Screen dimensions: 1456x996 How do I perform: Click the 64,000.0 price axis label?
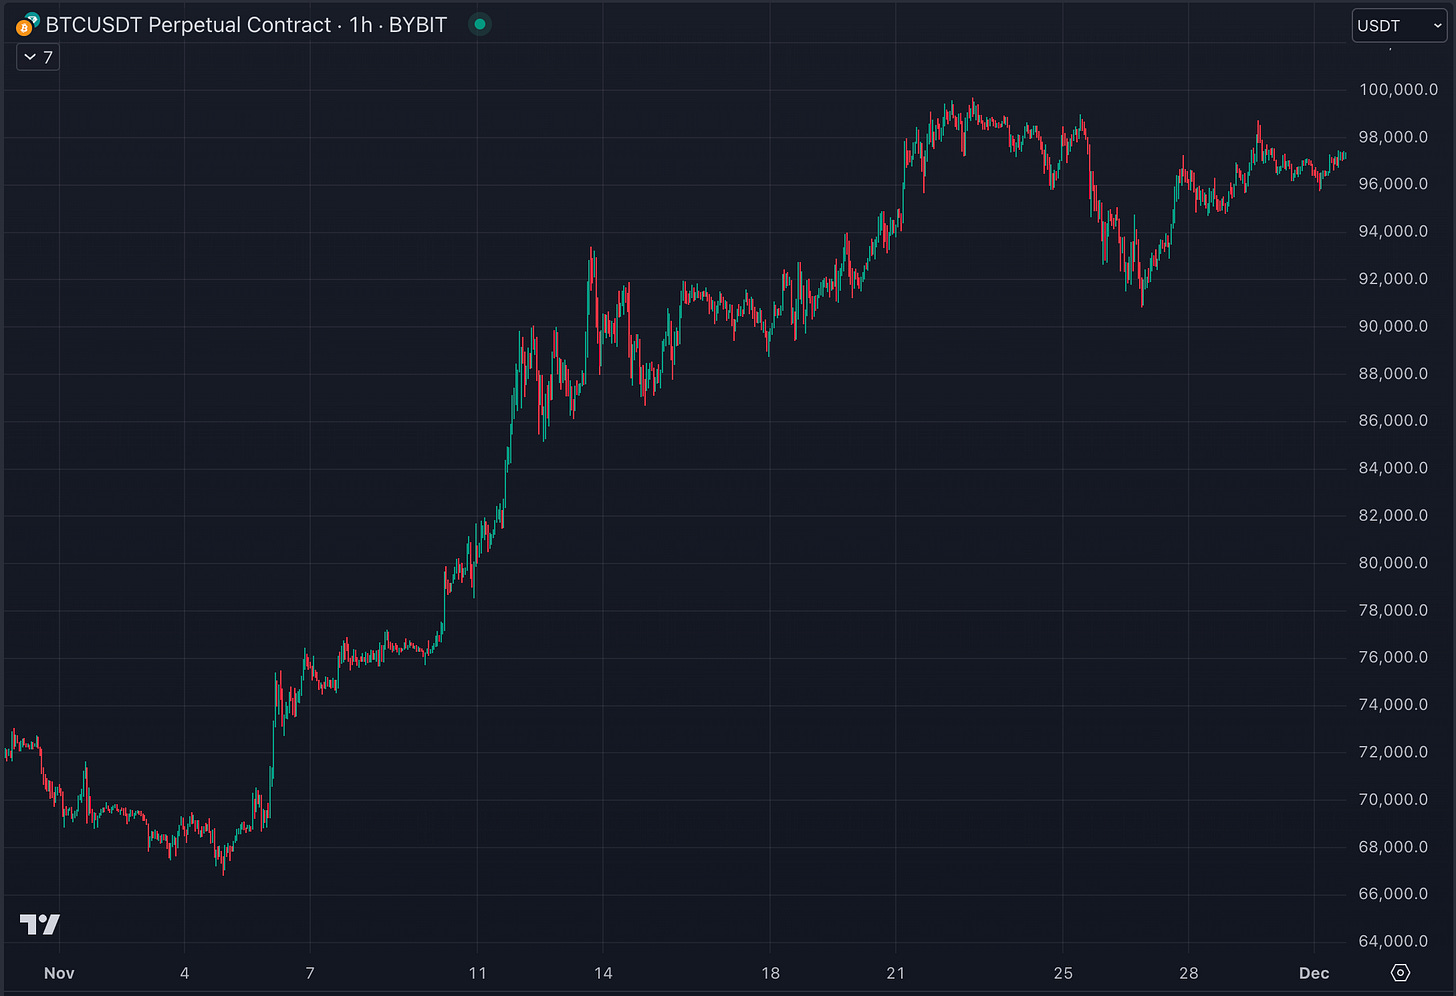[1393, 941]
